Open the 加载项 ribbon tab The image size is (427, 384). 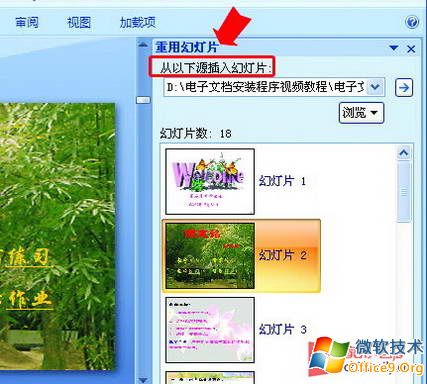pos(138,22)
